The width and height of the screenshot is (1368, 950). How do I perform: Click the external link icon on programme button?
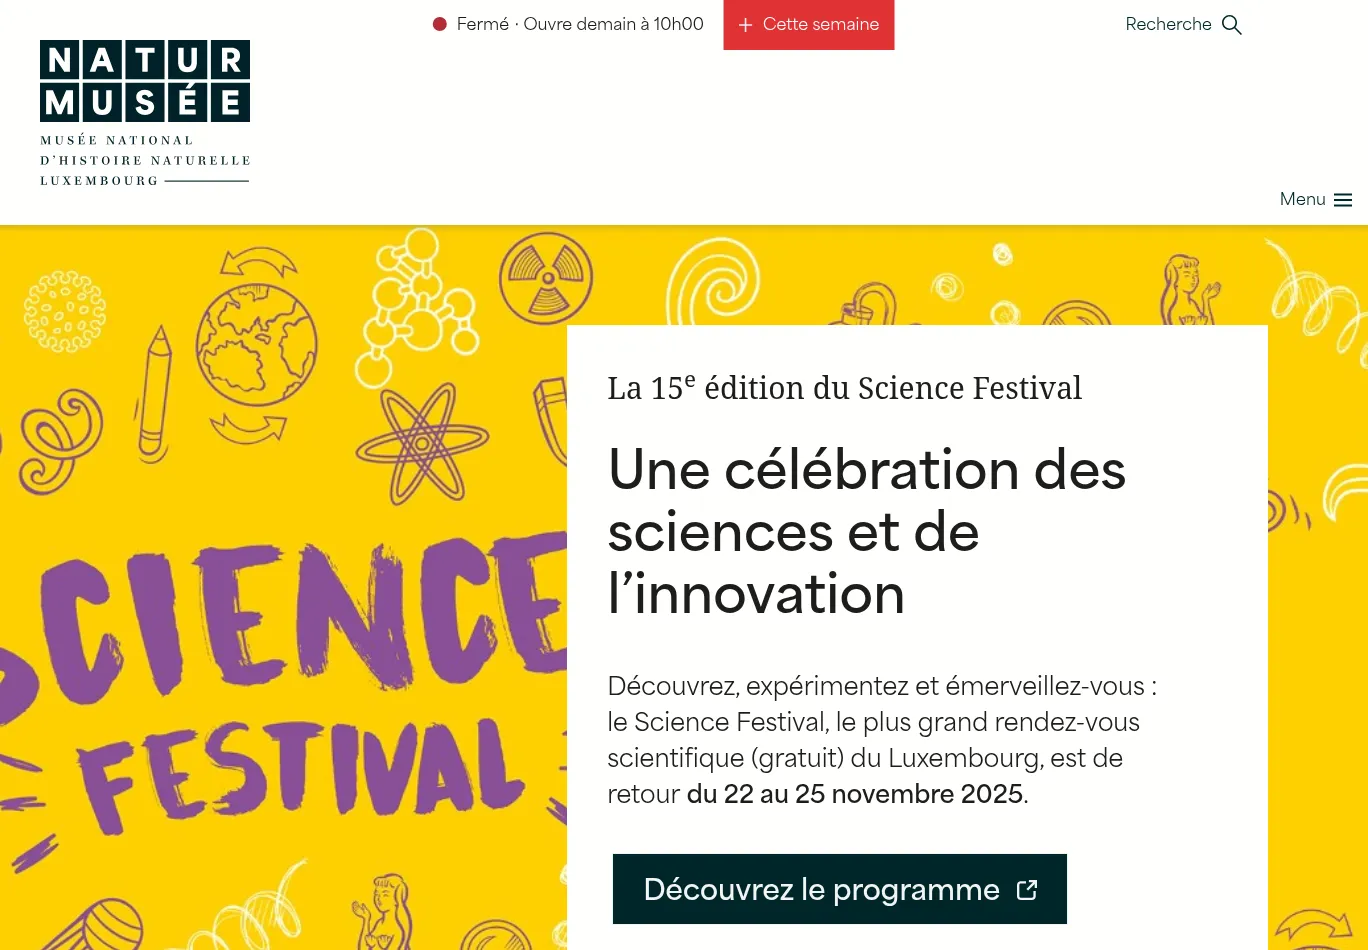[1027, 890]
